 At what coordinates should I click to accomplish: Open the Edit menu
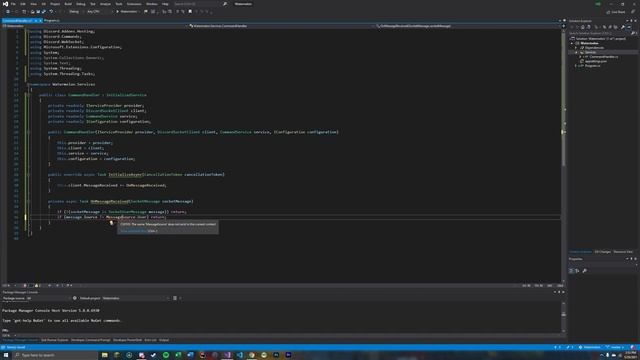23,4
